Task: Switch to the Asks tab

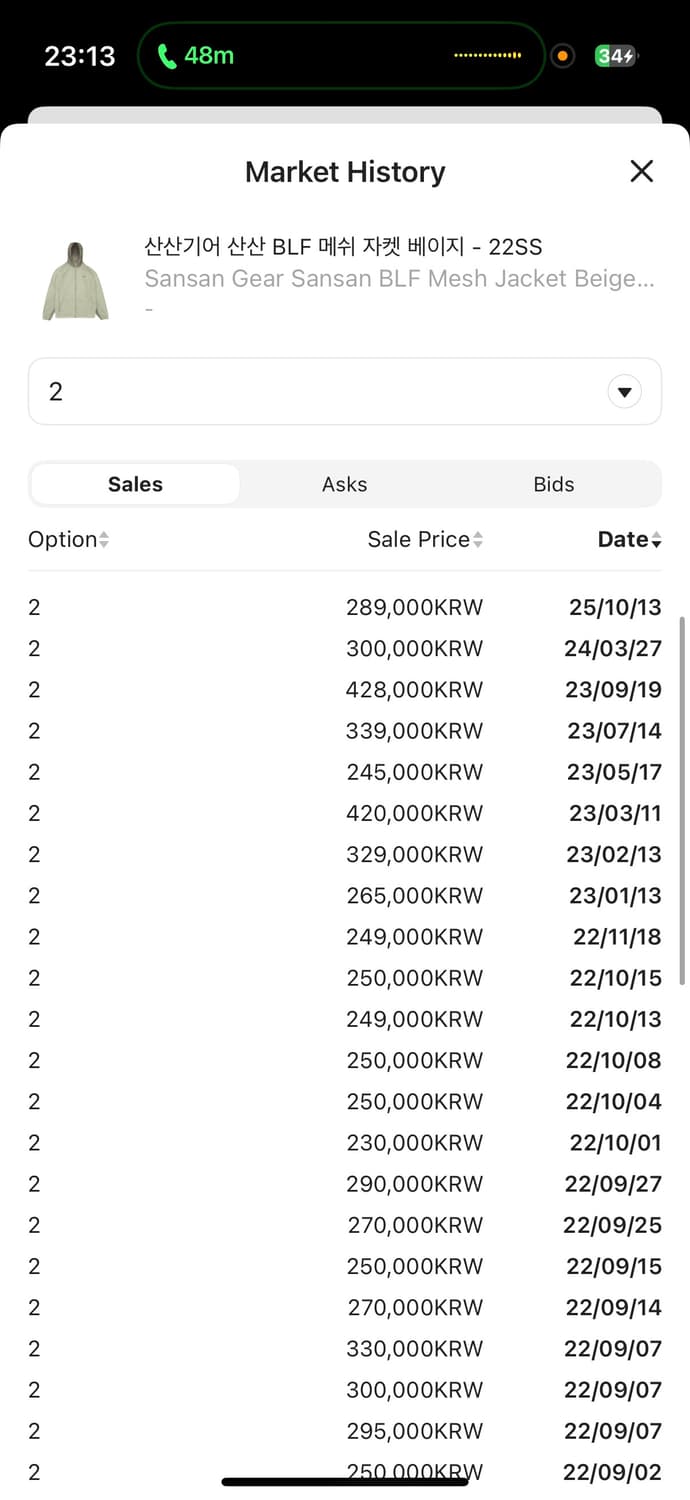Action: (345, 484)
